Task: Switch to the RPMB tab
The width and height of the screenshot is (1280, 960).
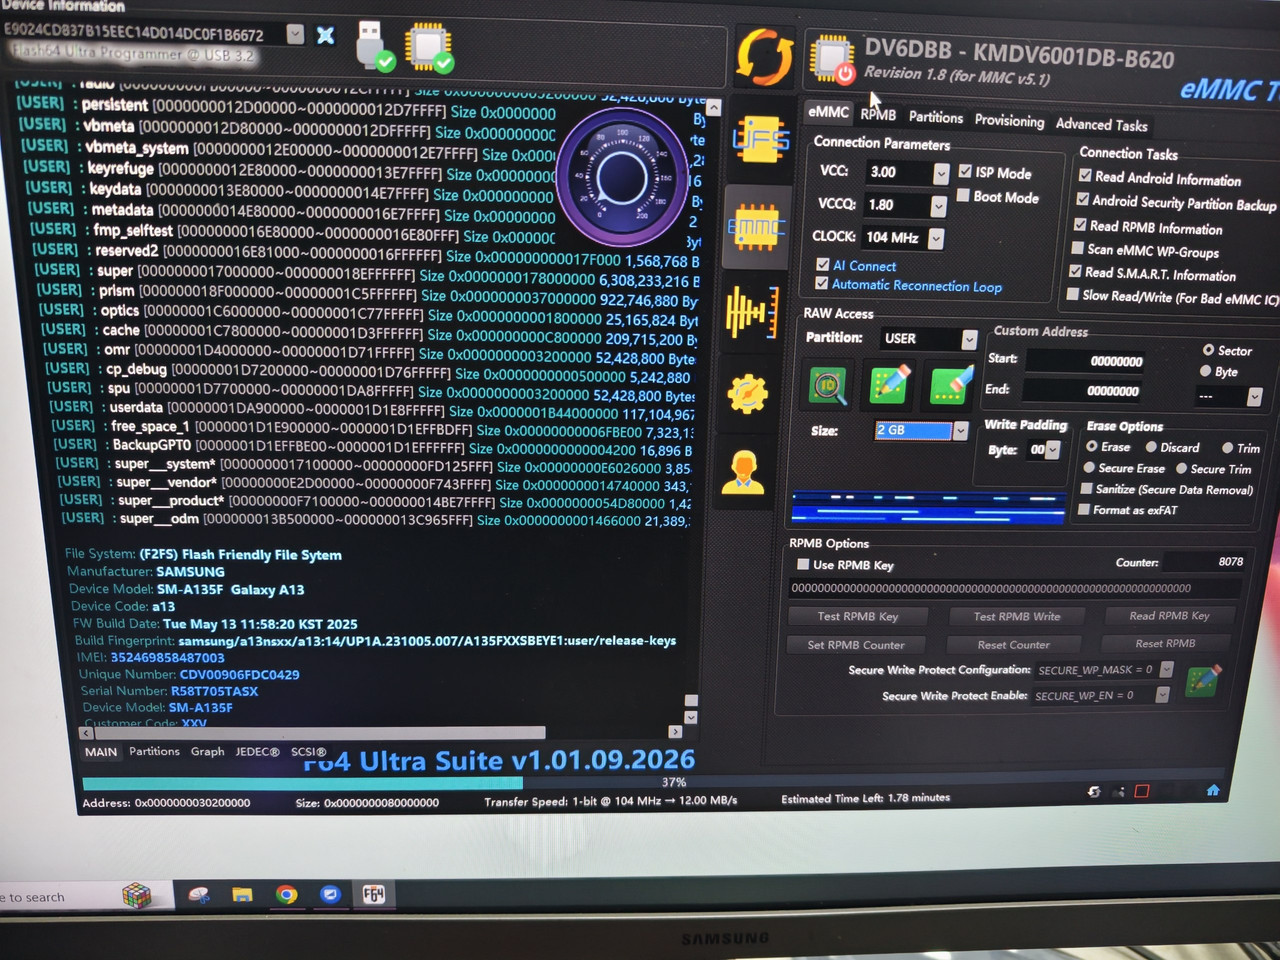Action: click(x=878, y=115)
